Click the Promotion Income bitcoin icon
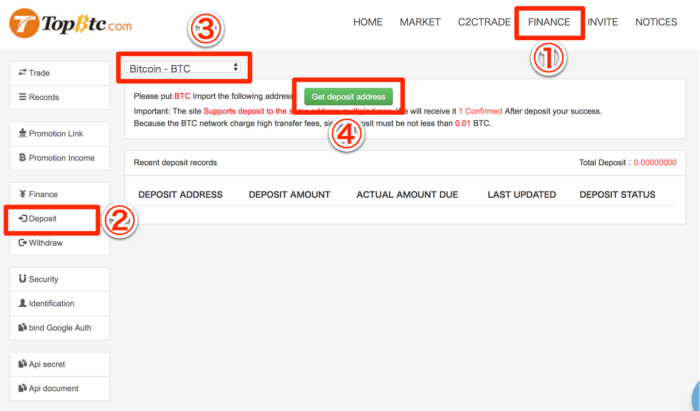This screenshot has height=411, width=700. 22,158
